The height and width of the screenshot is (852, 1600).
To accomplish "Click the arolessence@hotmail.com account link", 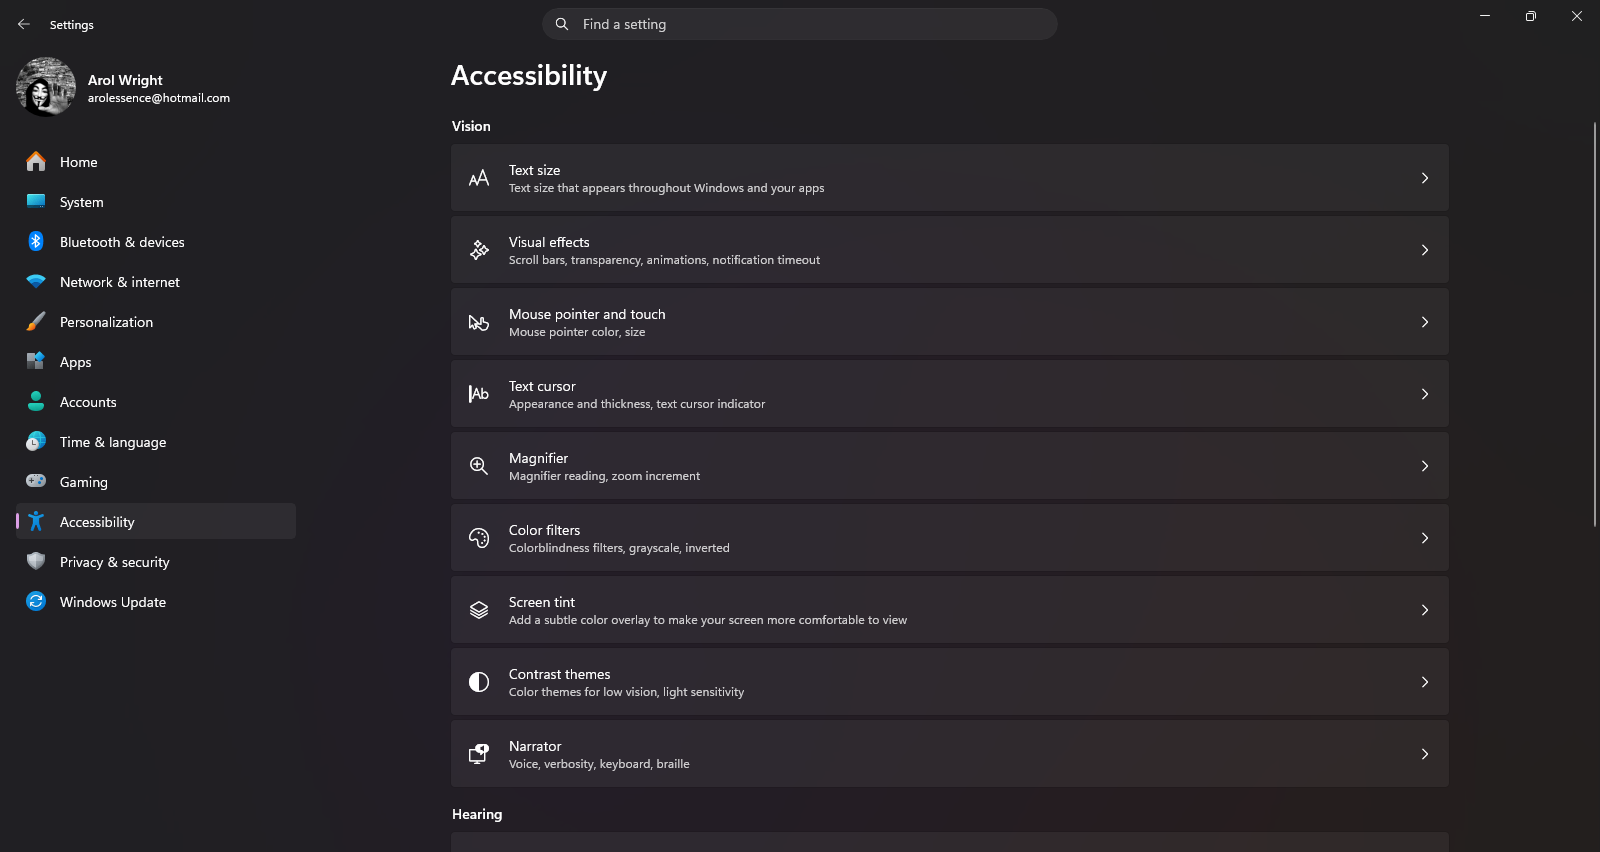I will 159,98.
